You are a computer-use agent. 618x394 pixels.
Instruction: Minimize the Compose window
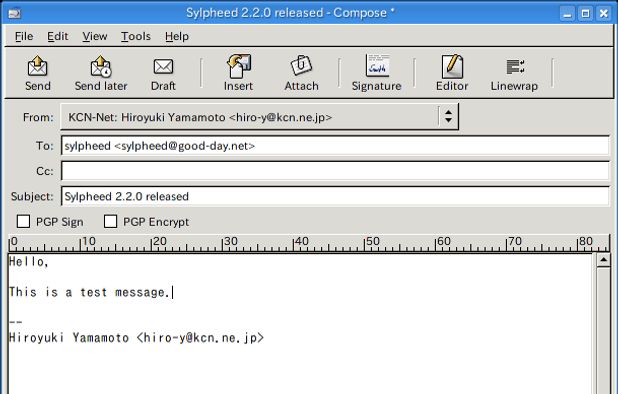(x=568, y=14)
